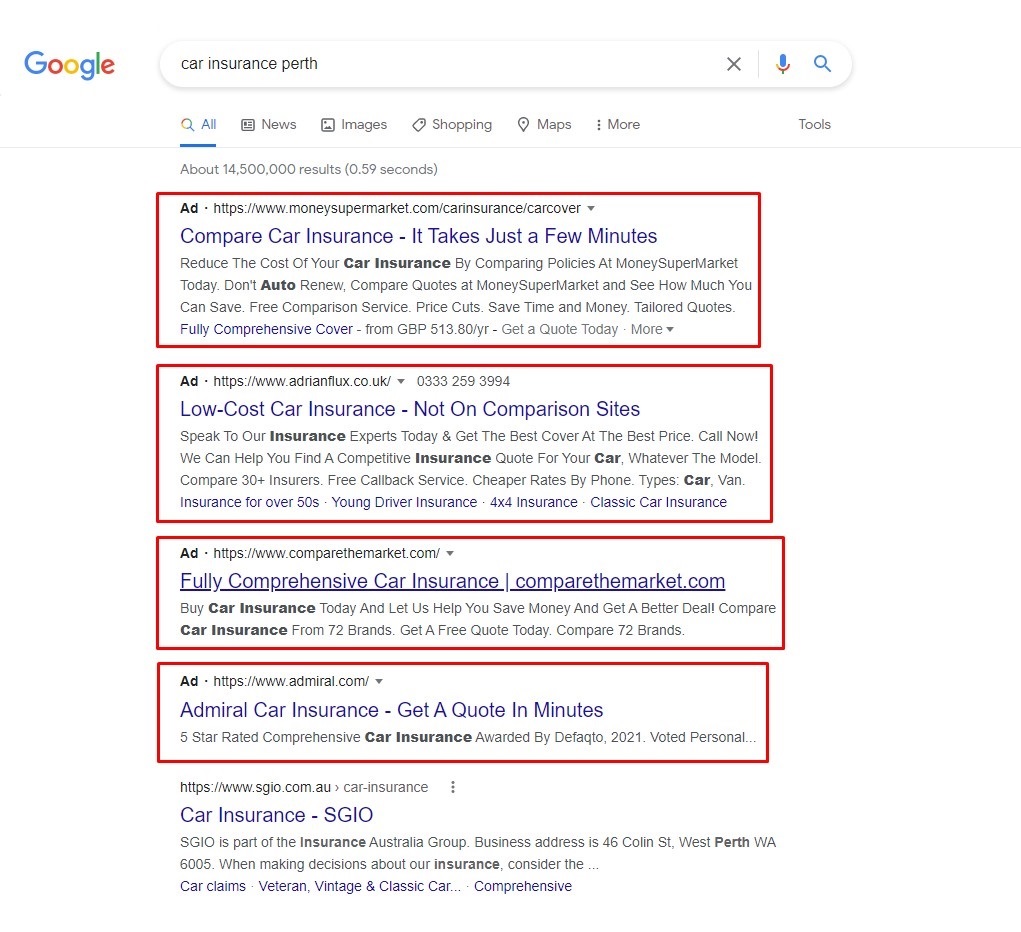
Task: Switch to the Images tab
Action: point(354,124)
